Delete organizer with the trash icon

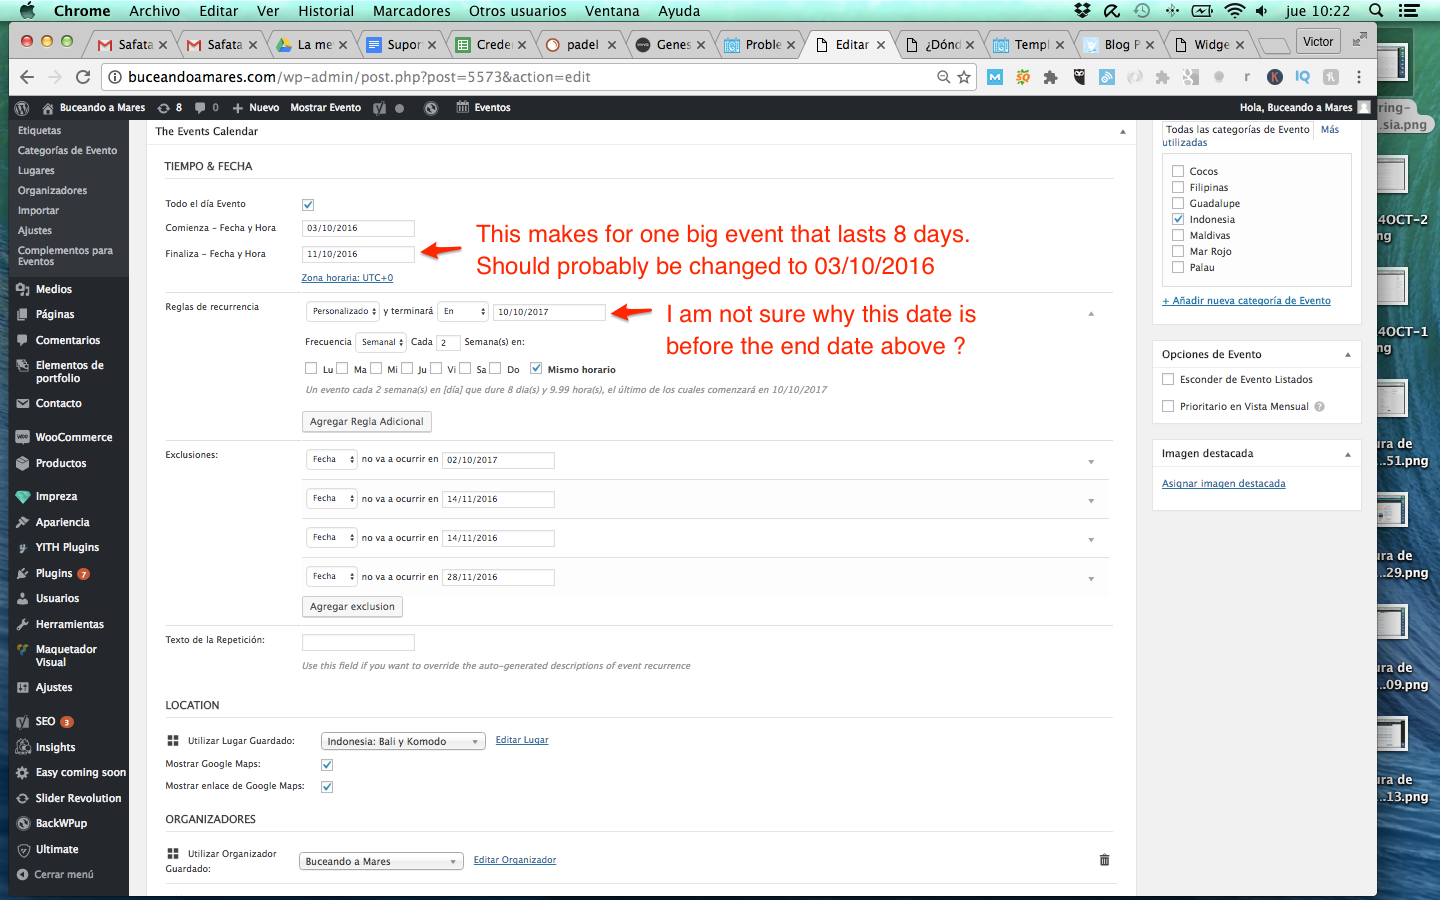[x=1104, y=860]
